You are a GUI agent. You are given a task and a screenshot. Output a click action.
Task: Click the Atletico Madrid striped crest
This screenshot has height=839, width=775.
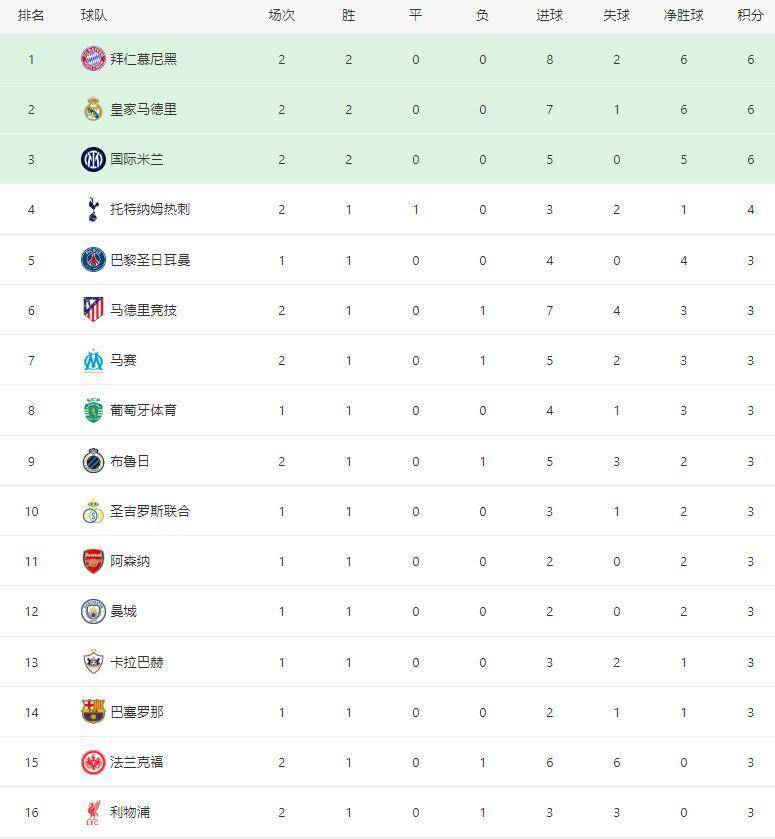(93, 310)
